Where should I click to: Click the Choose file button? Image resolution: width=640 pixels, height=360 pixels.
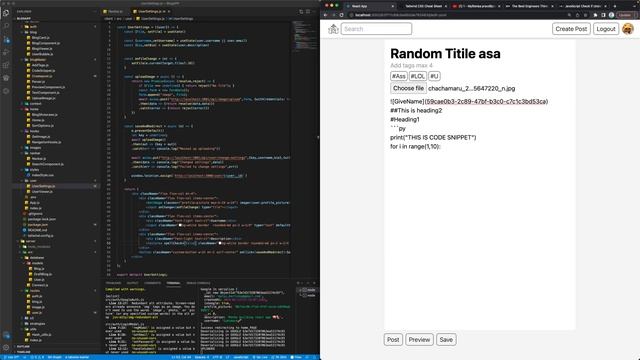[x=408, y=88]
